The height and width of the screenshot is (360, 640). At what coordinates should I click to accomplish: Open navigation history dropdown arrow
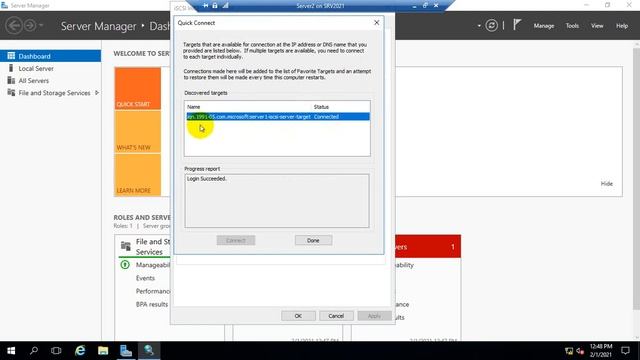pos(41,25)
